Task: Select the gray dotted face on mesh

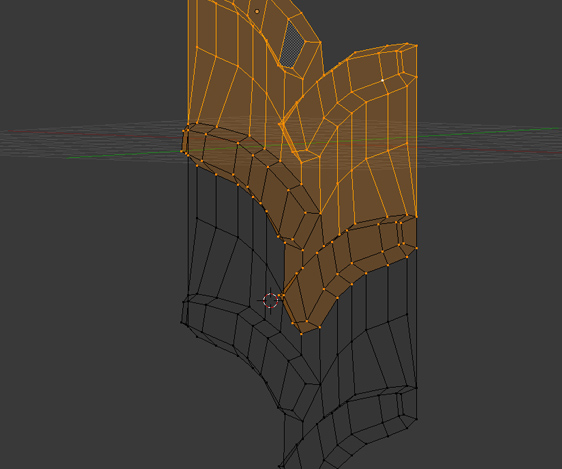Action: tap(292, 44)
